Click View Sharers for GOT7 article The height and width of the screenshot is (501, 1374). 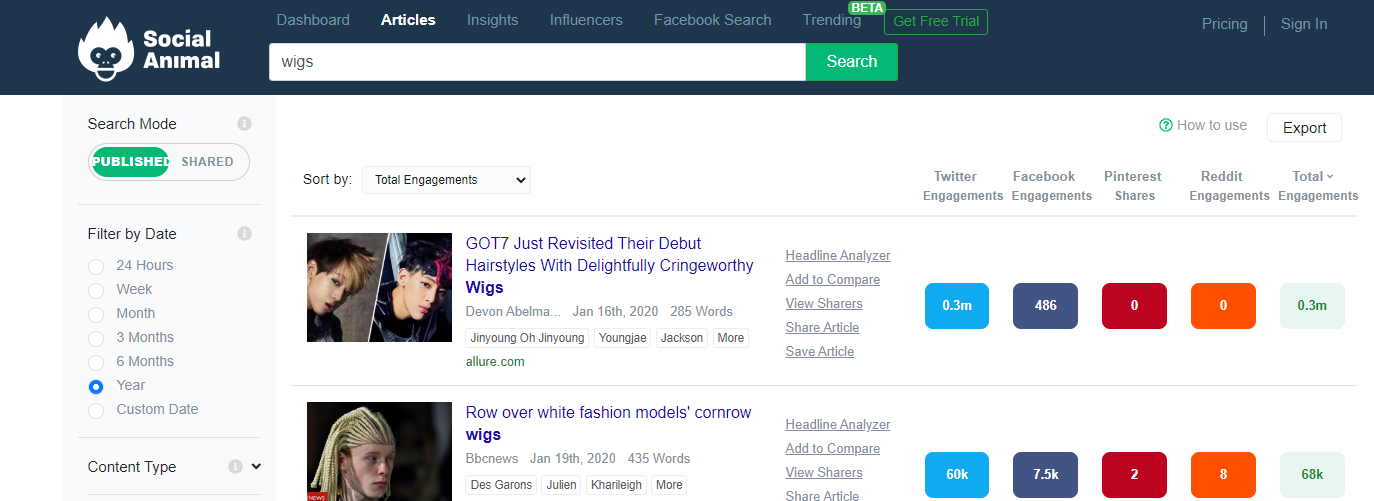[x=824, y=304]
